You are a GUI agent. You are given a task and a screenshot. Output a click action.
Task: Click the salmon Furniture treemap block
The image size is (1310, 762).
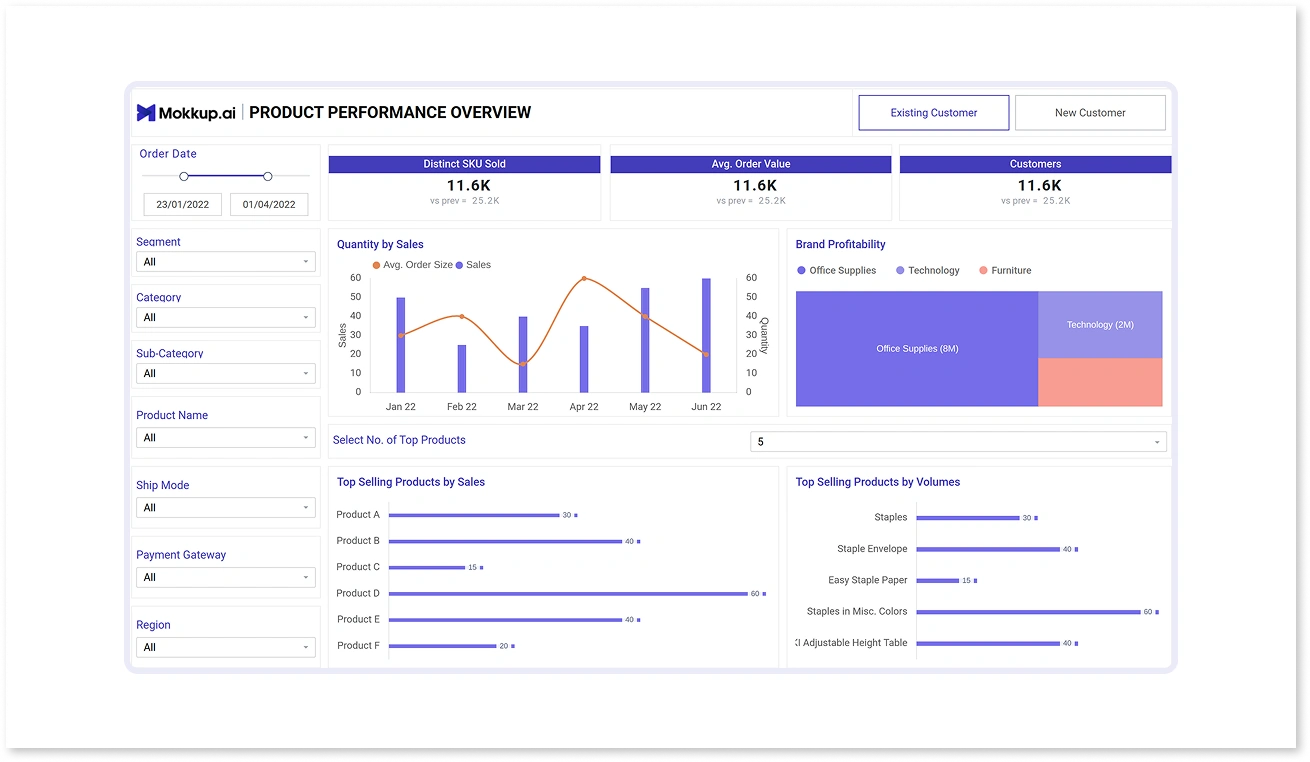tap(1100, 383)
